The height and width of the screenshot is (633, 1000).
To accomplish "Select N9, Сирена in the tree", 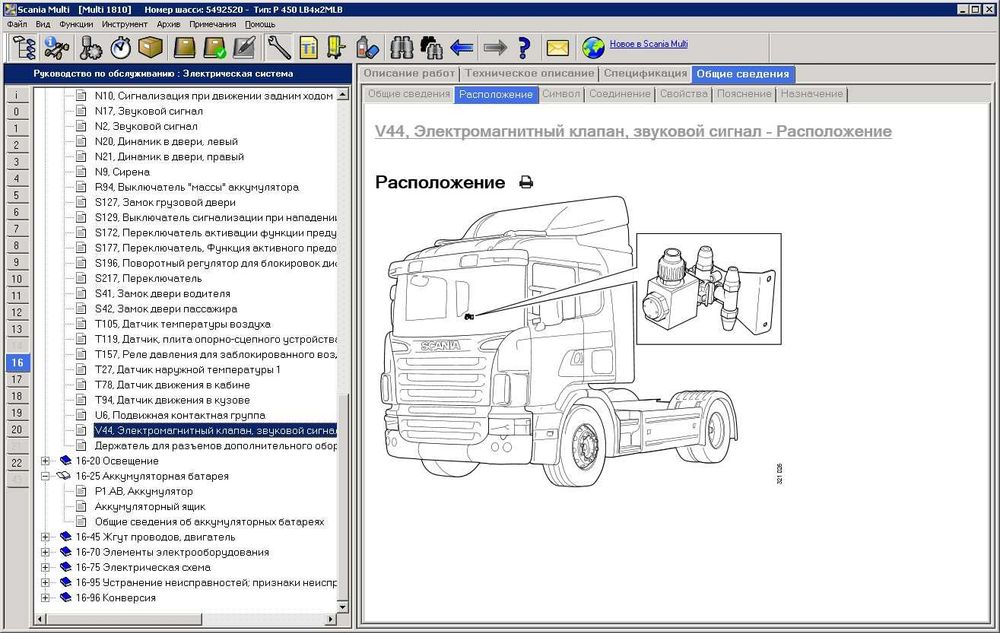I will tap(121, 172).
